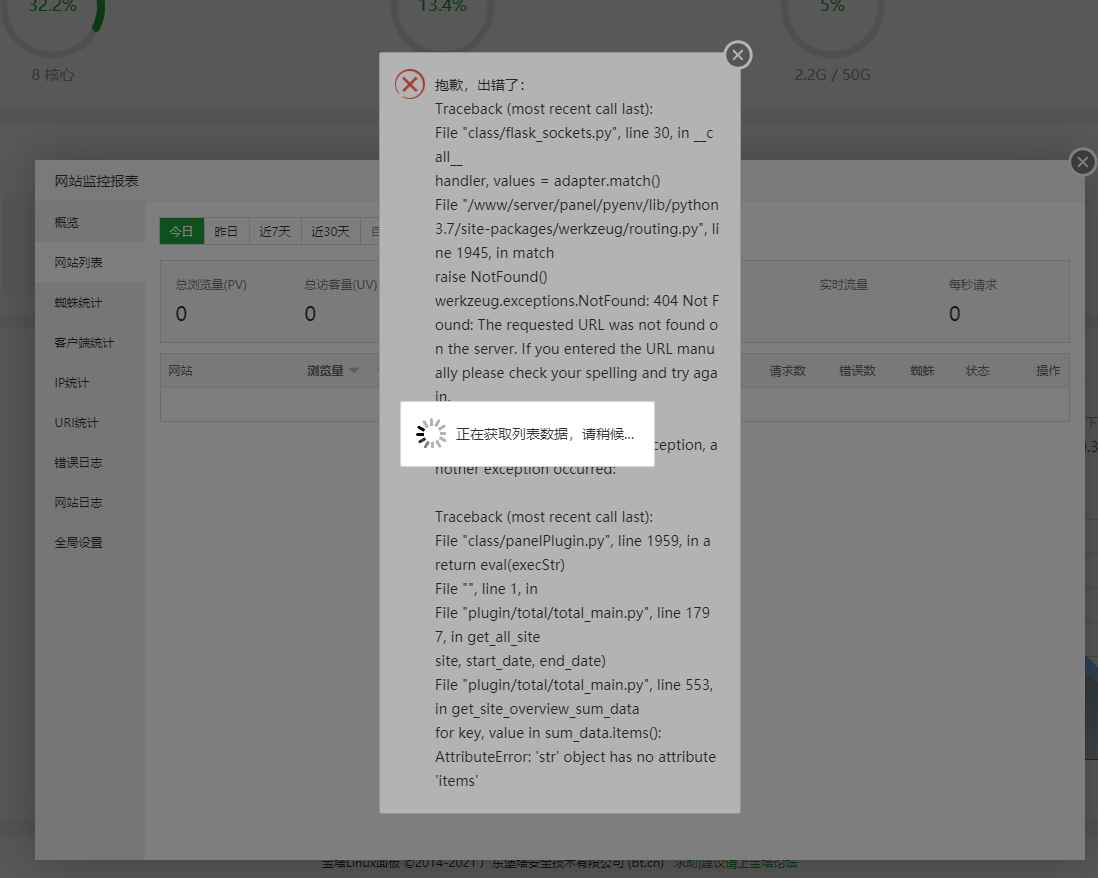1098x878 pixels.
Task: Click the 2.2G / 50G disk usage text
Action: tap(833, 74)
